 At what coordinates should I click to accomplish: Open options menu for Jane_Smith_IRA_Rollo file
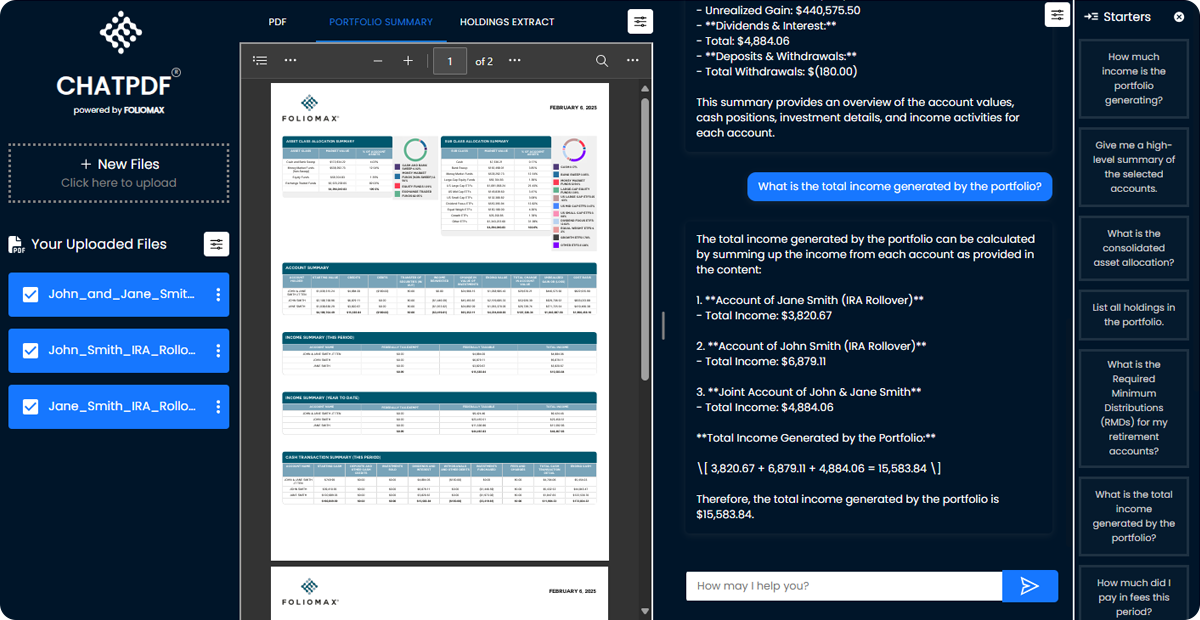click(x=218, y=407)
